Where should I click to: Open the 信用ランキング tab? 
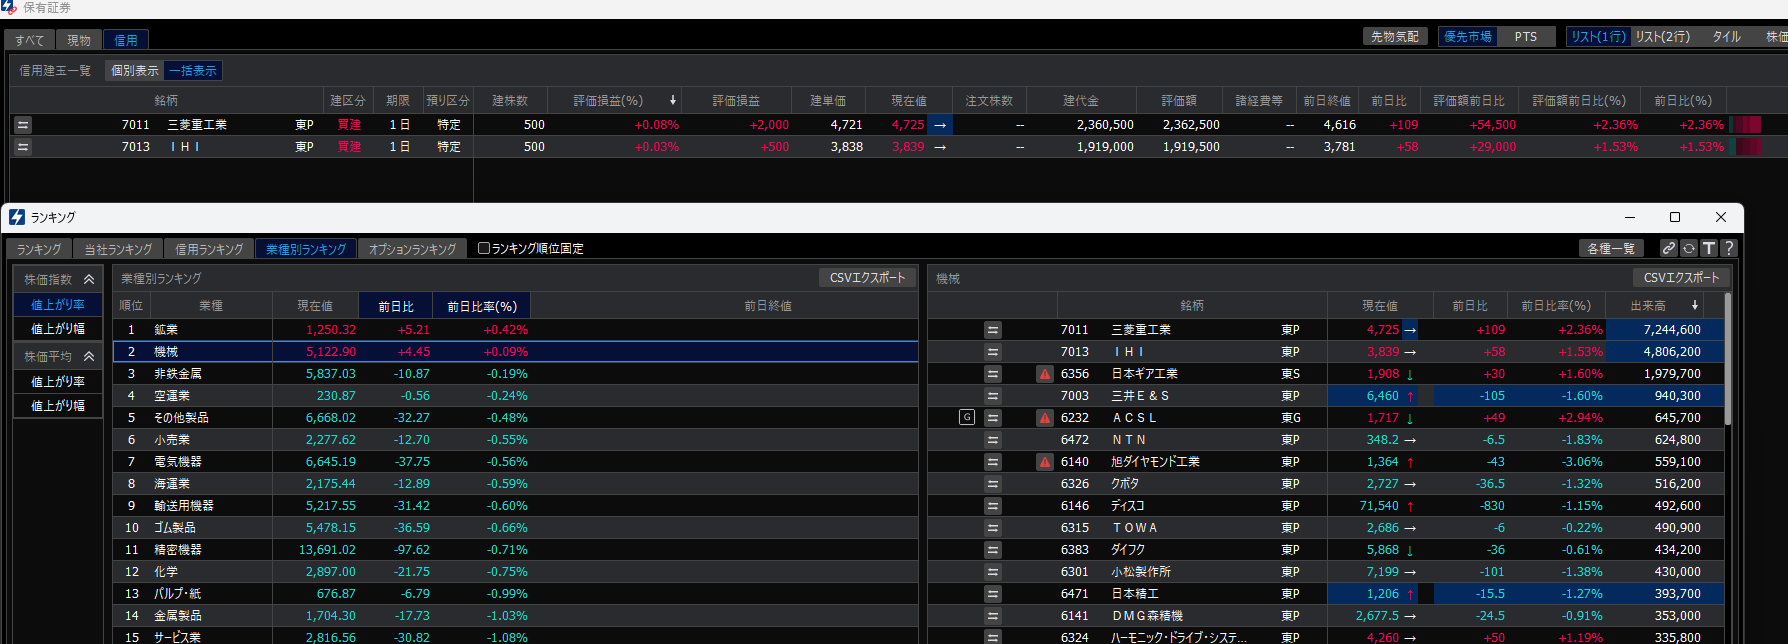click(x=209, y=249)
